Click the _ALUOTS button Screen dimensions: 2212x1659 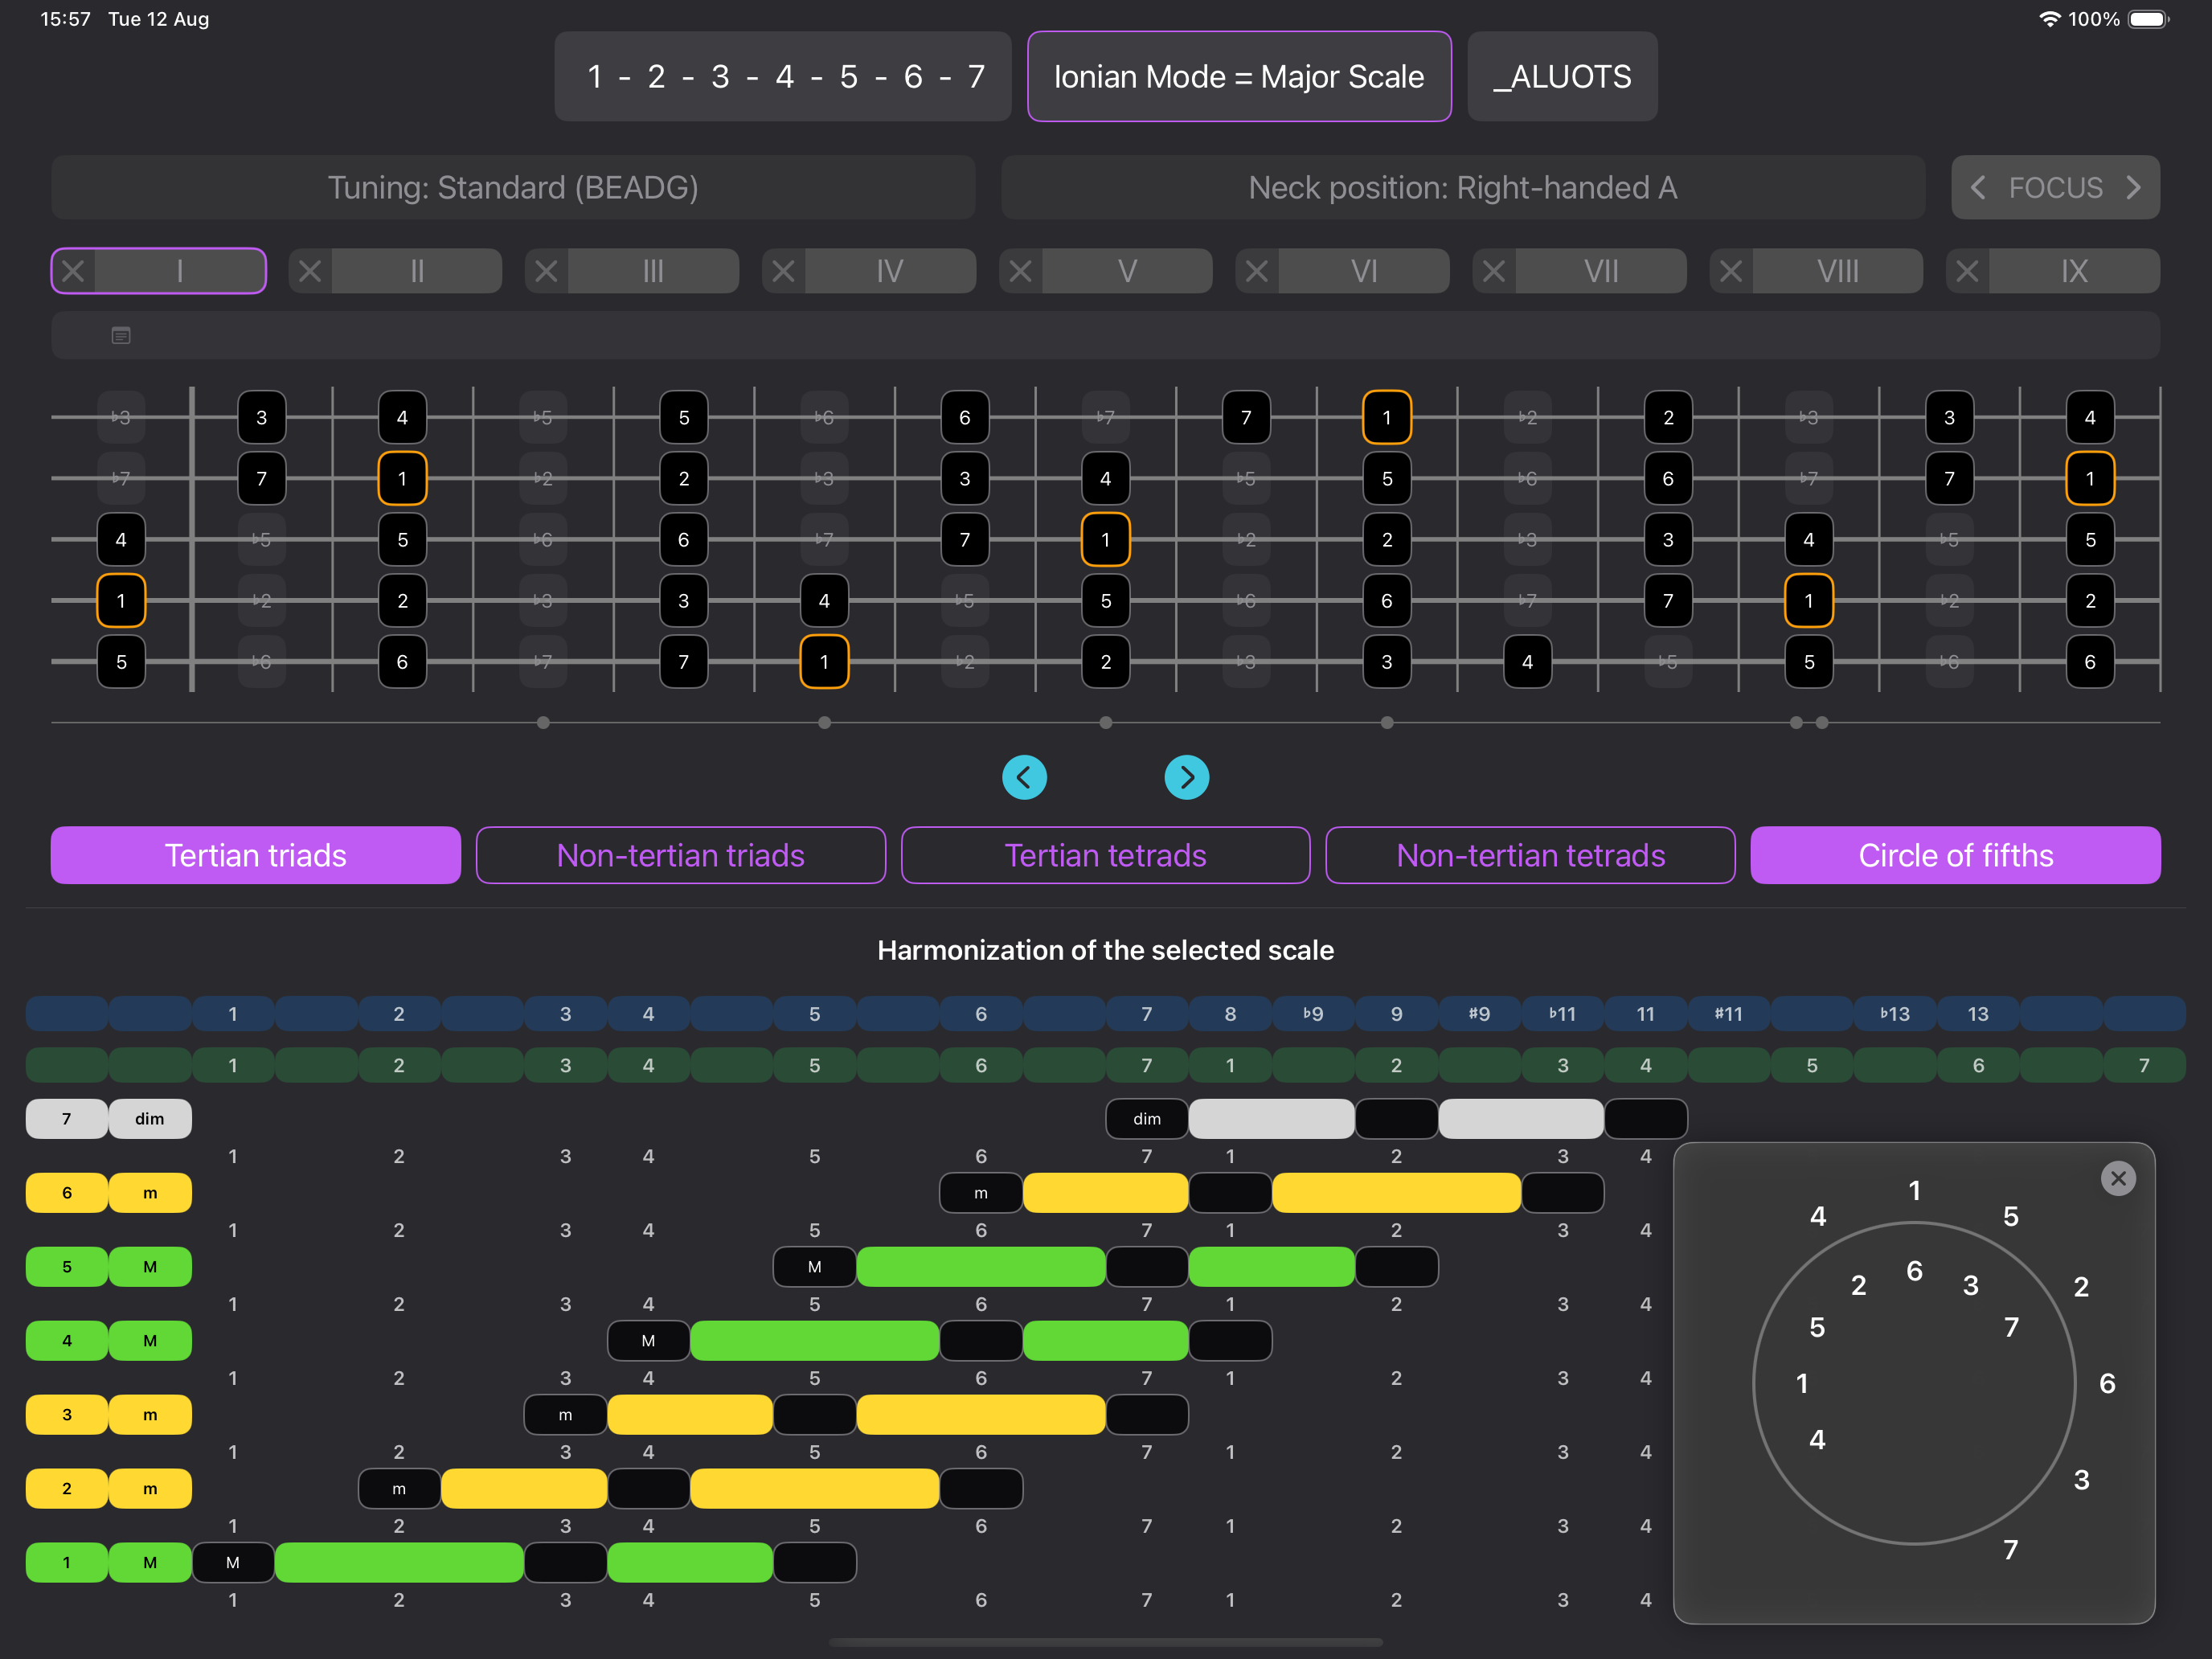(x=1562, y=77)
